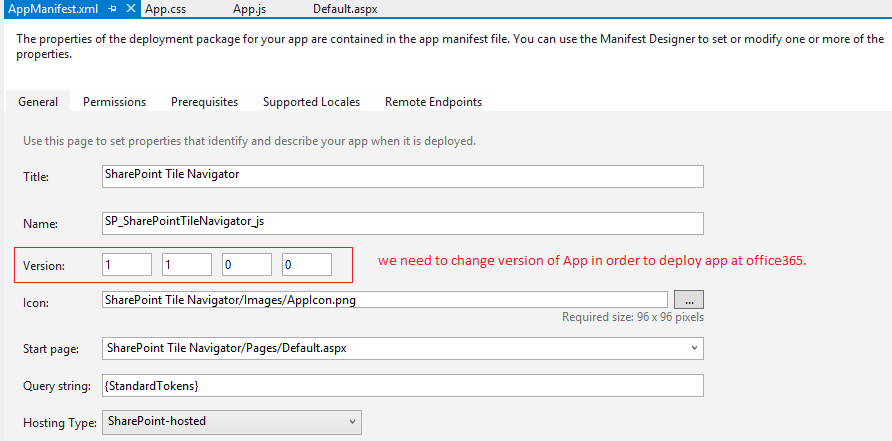This screenshot has width=892, height=441.
Task: Click the first Version number box
Action: [x=127, y=265]
